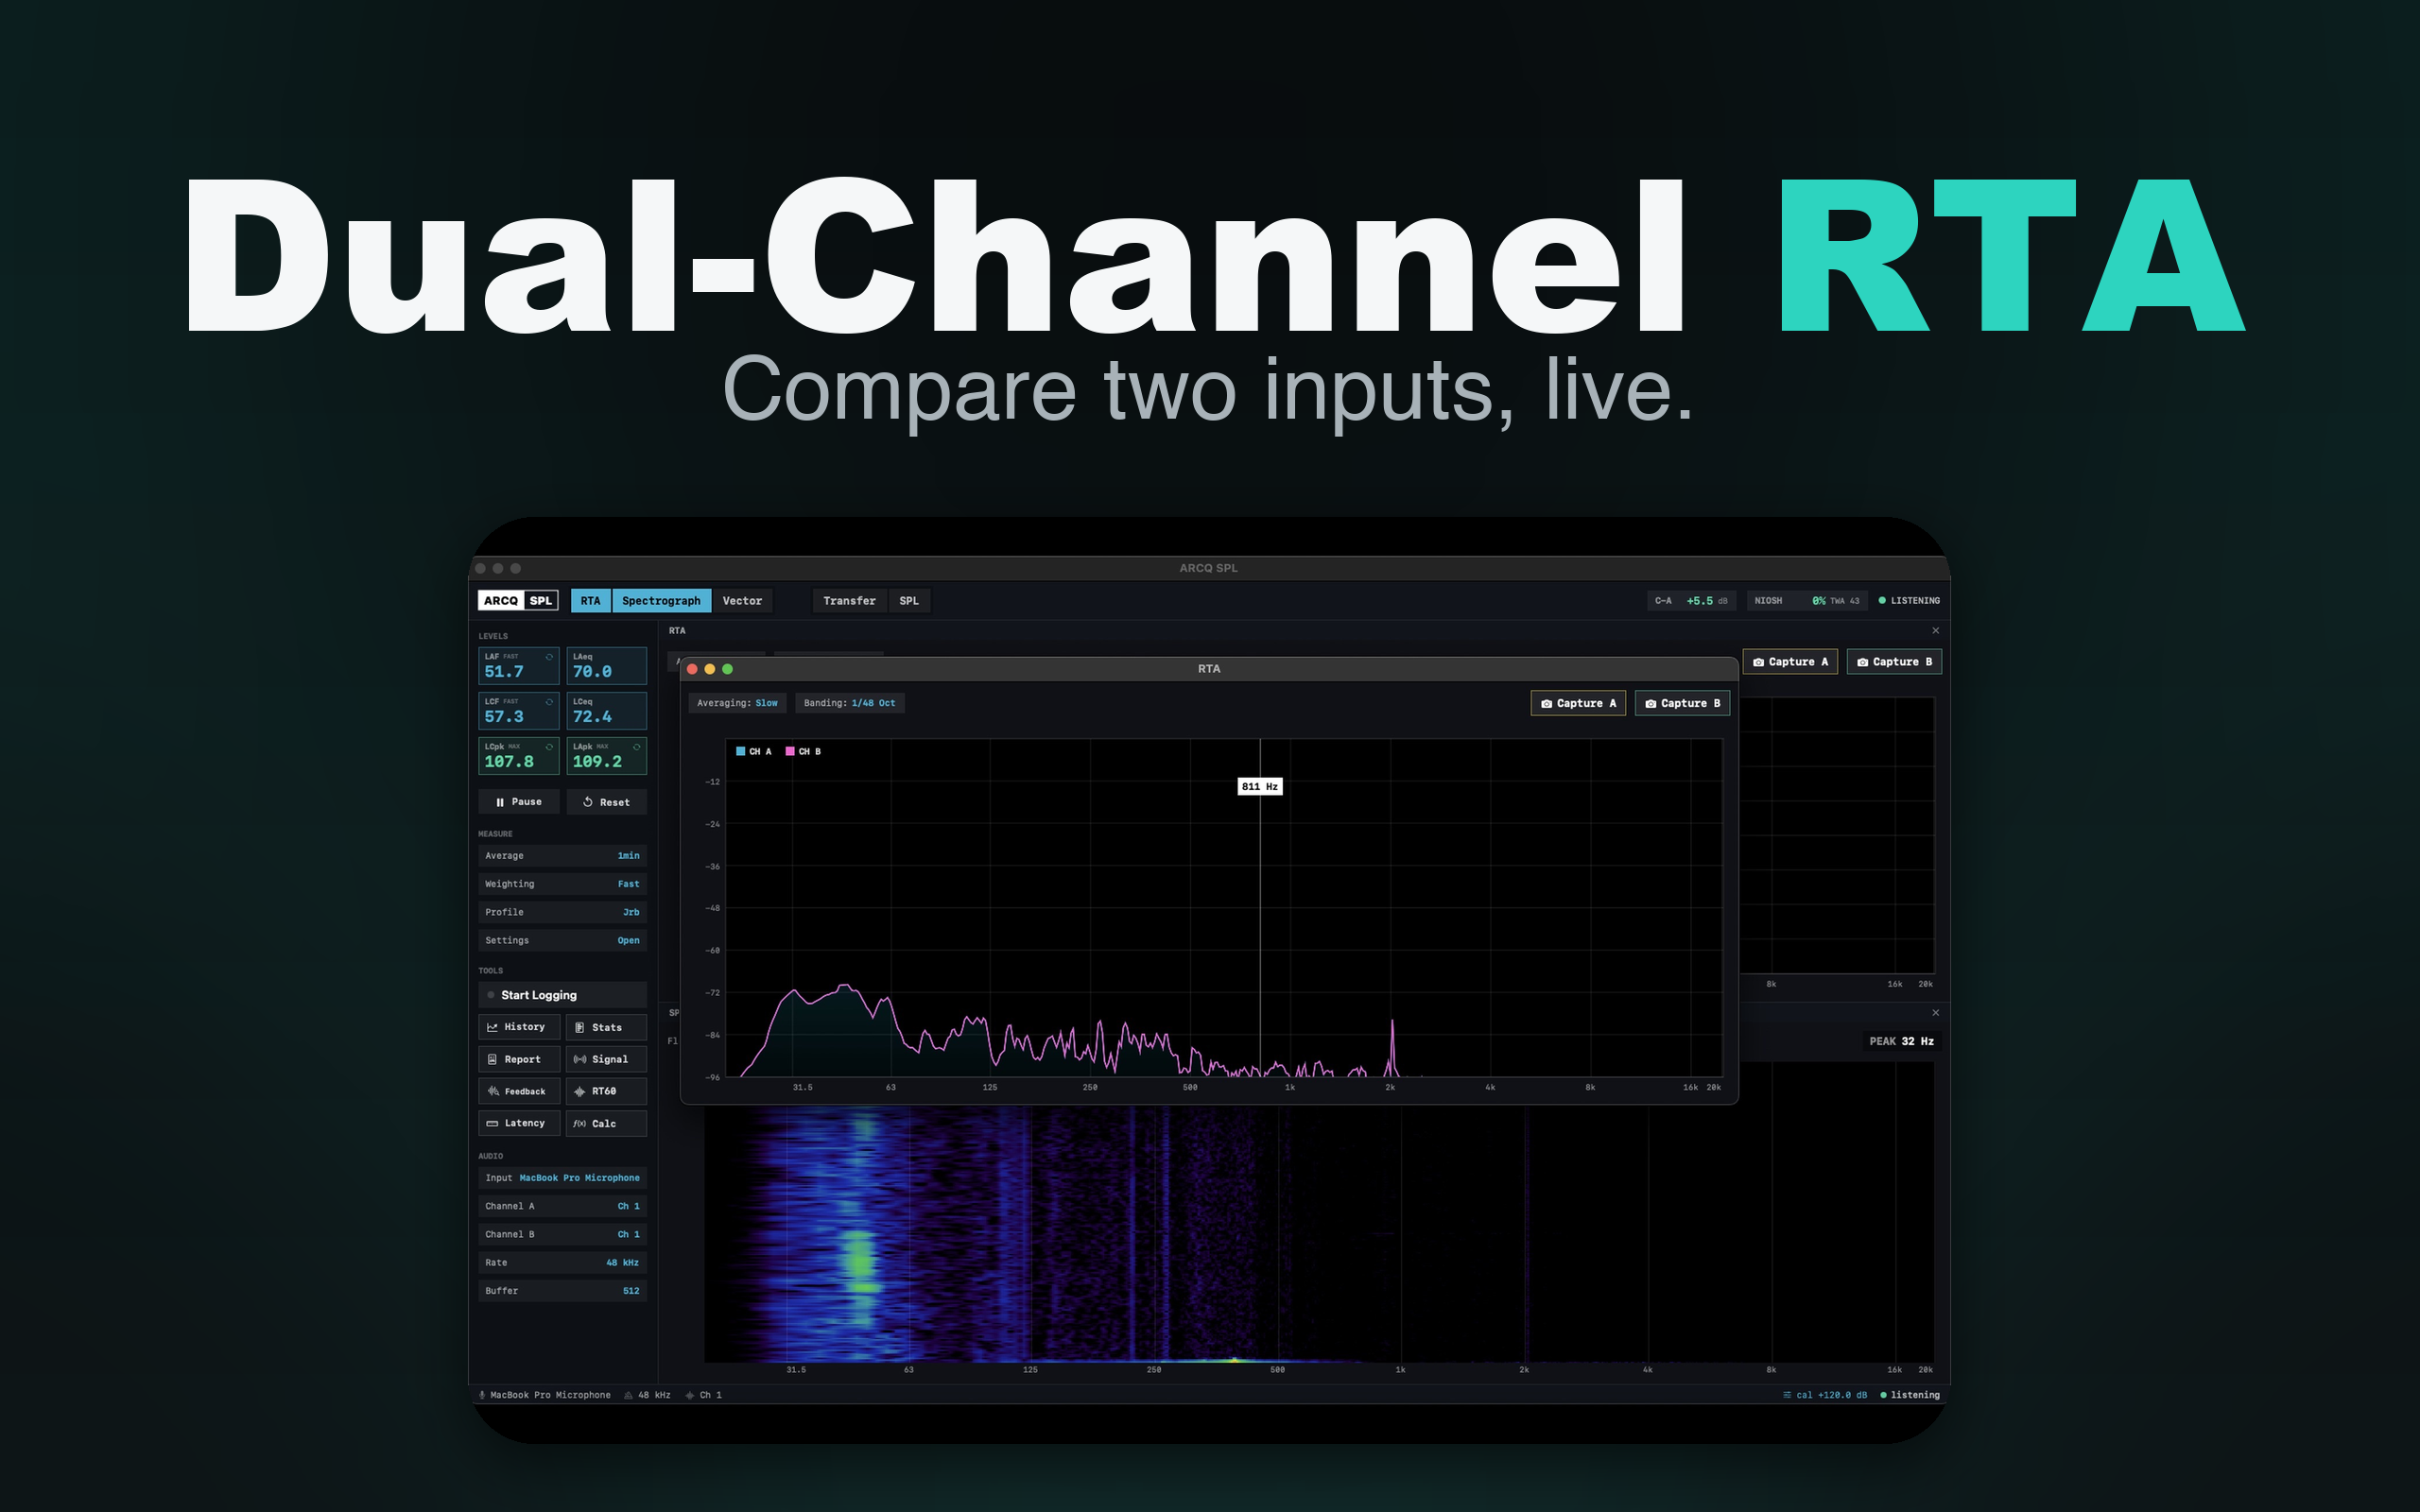2420x1512 pixels.
Task: Change the Weighting Fast setting
Action: 562,884
